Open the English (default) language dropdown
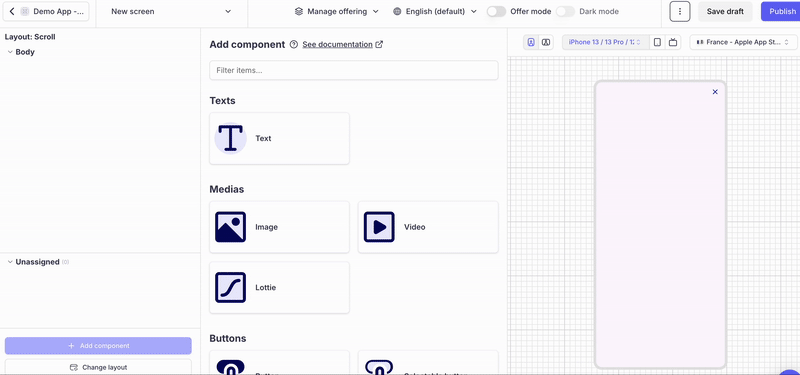 [x=435, y=11]
